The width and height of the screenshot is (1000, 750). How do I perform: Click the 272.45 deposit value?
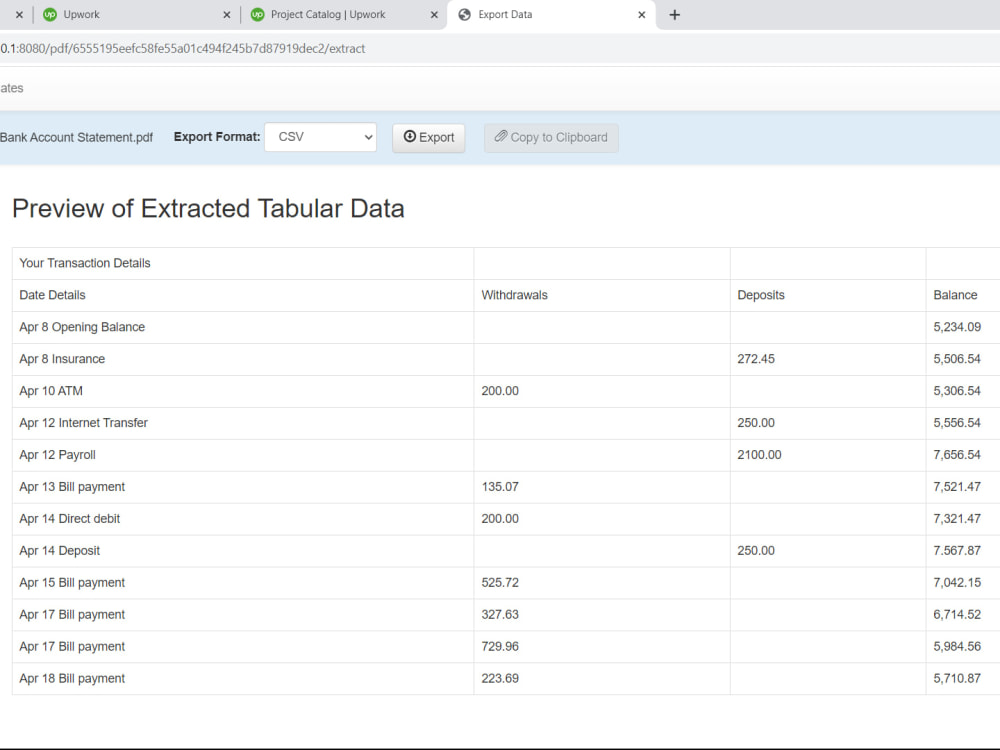pos(756,359)
